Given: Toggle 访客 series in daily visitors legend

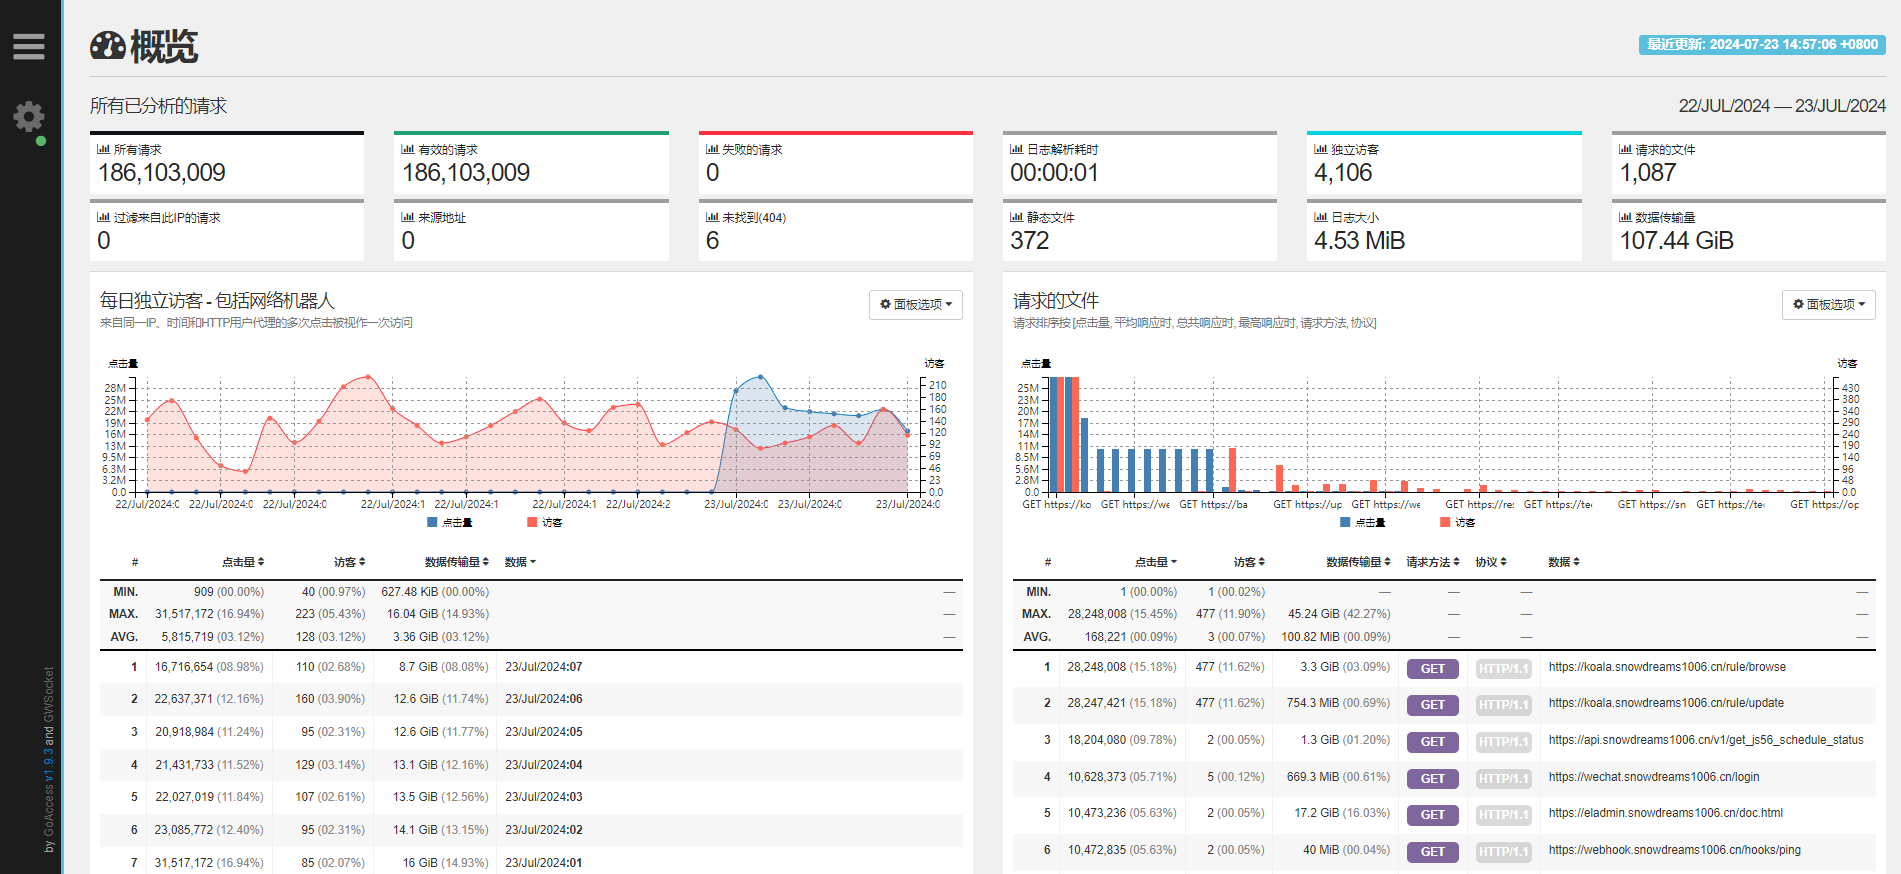Looking at the screenshot, I should [x=551, y=522].
